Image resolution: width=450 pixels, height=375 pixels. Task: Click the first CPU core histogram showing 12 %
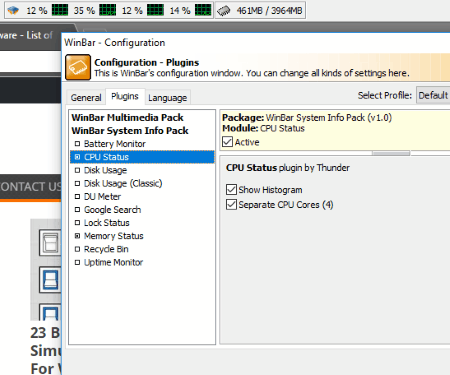pyautogui.click(x=60, y=10)
